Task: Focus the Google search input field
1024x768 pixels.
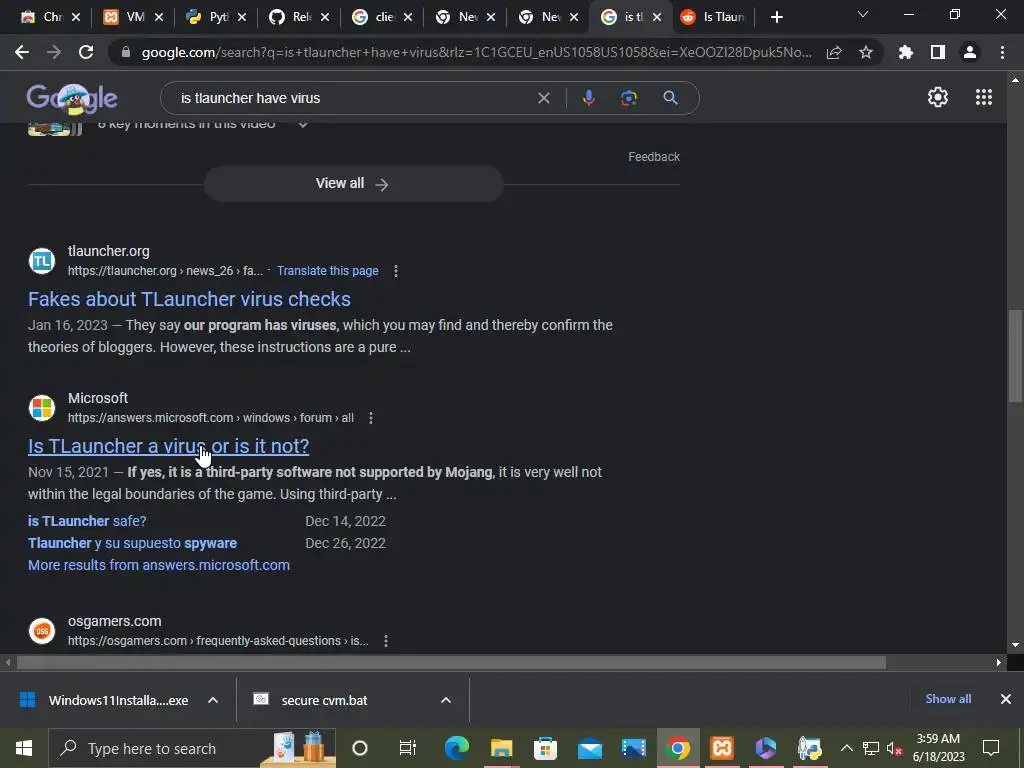Action: point(353,98)
